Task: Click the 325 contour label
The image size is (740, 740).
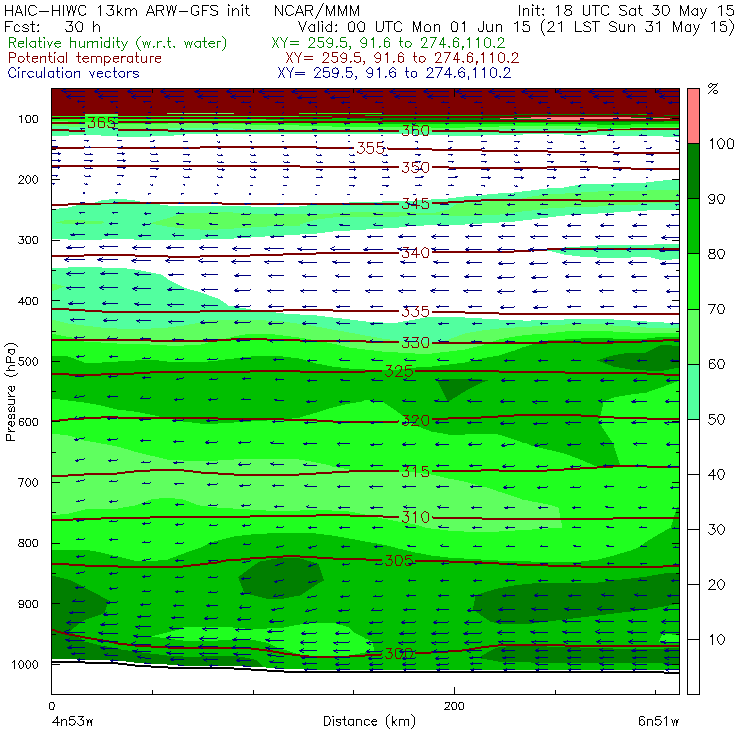Action: [x=399, y=371]
